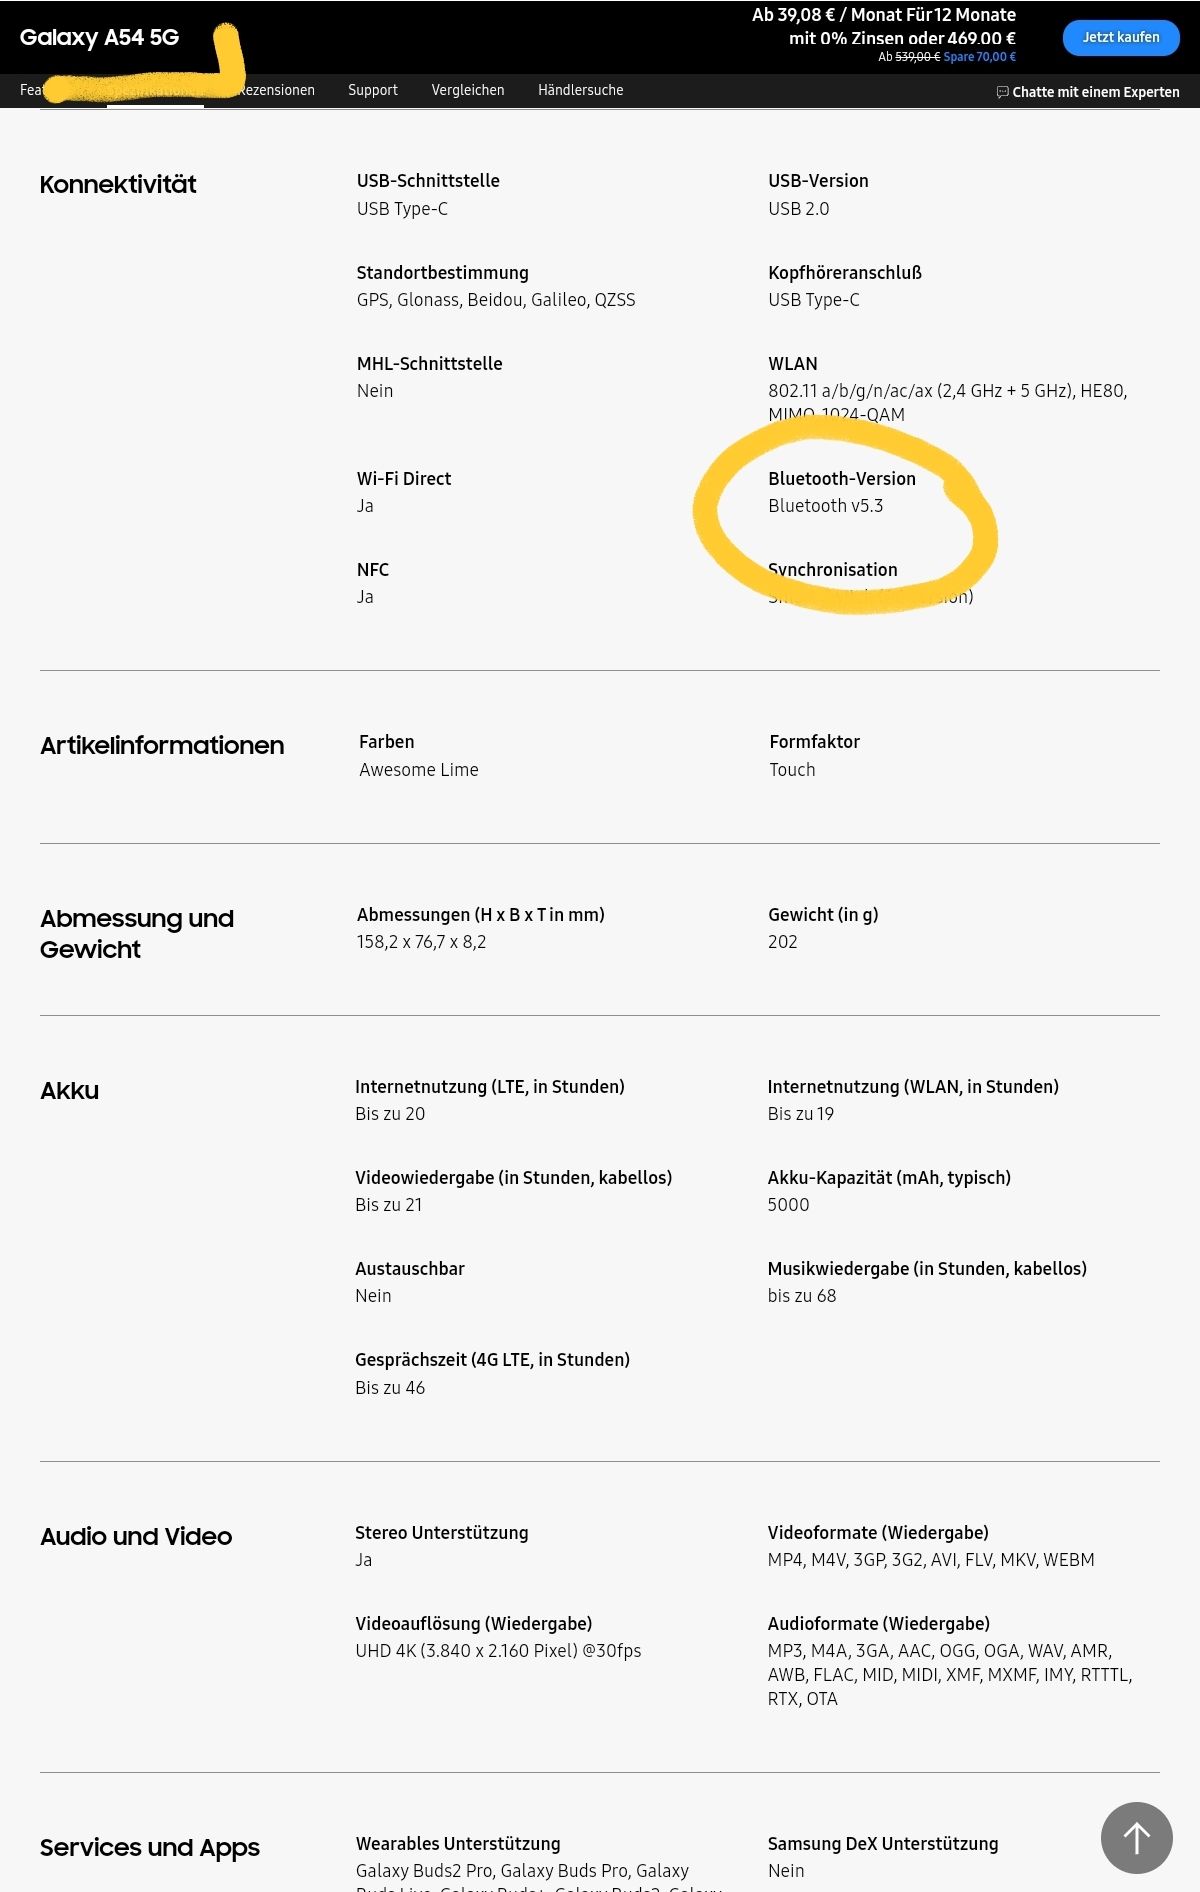Open the Händlersuche tab

(581, 90)
